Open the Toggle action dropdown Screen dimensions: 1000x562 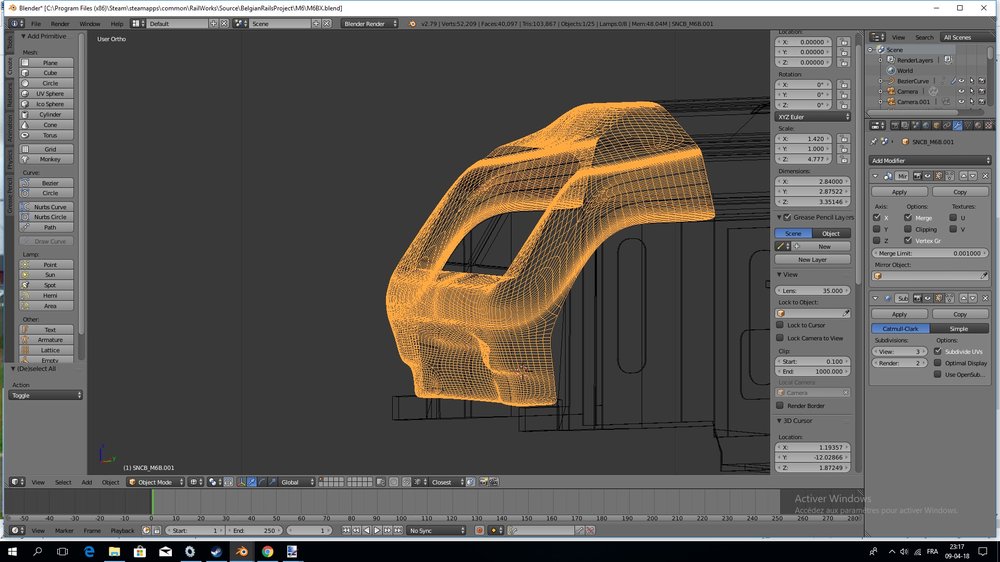click(45, 396)
